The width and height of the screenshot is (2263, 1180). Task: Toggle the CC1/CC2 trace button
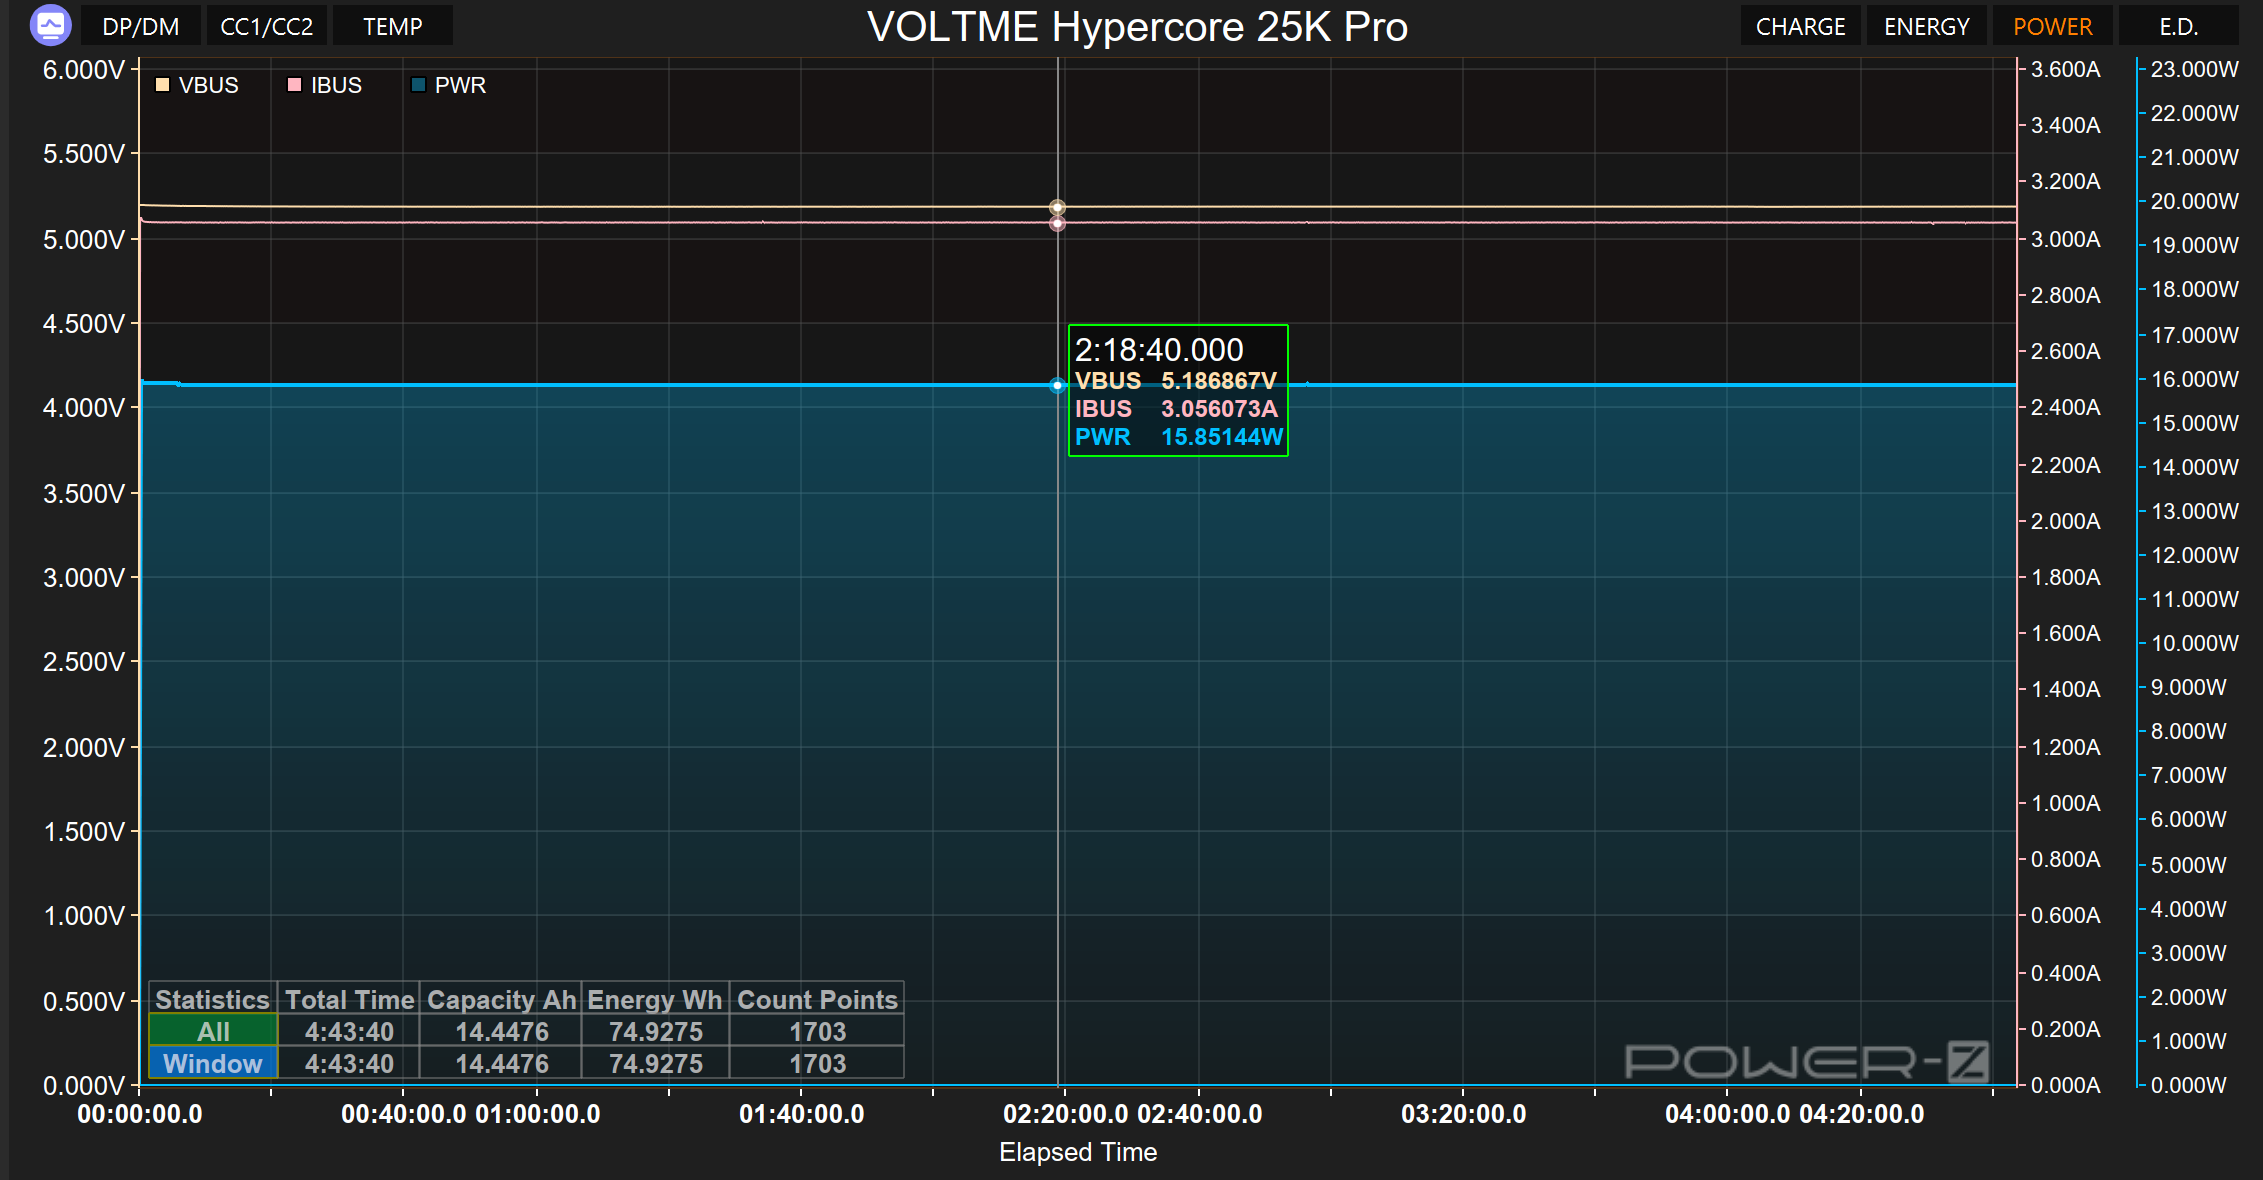click(266, 26)
